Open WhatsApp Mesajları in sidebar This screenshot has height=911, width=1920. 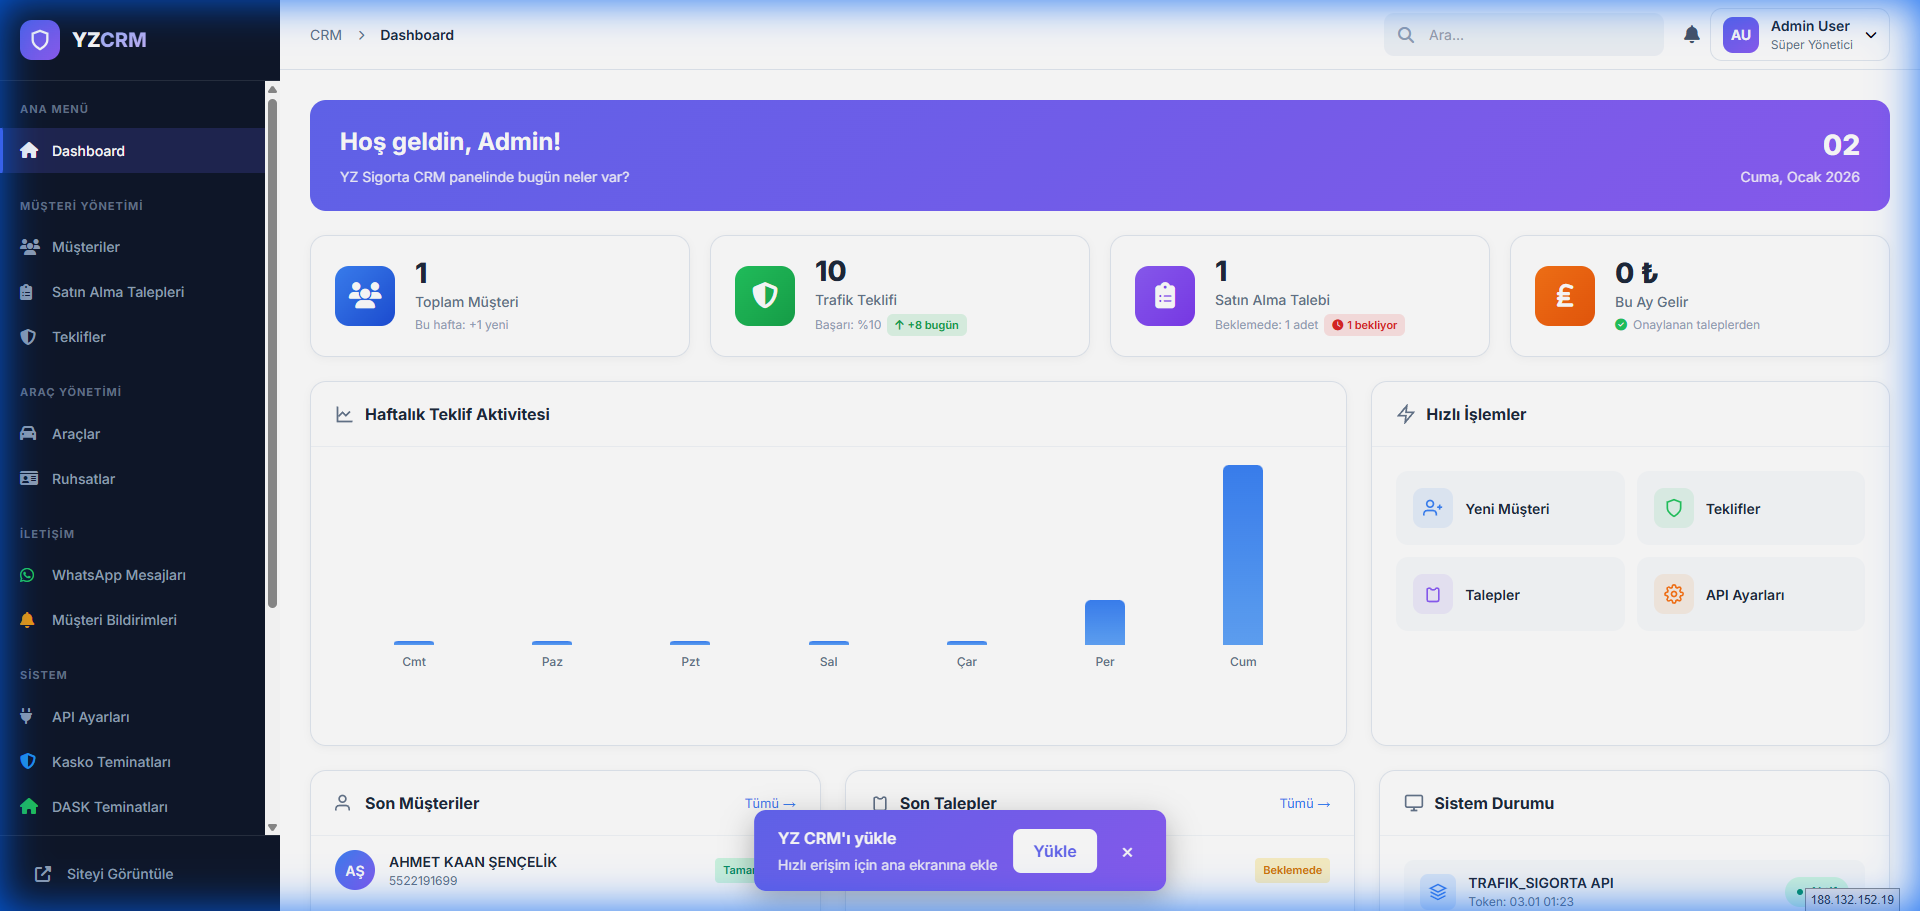(118, 575)
